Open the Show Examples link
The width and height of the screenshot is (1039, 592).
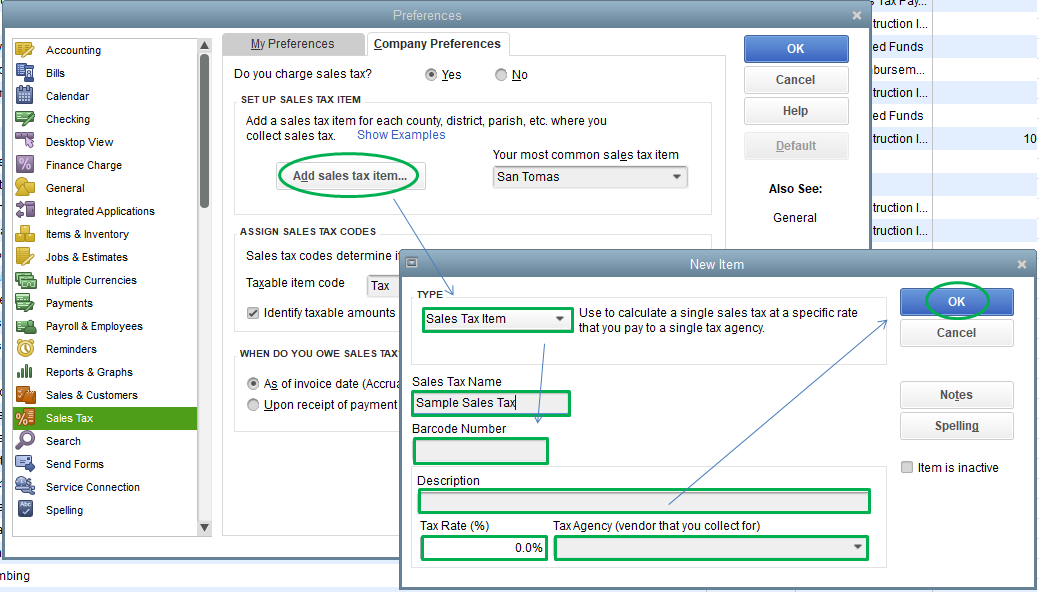401,135
